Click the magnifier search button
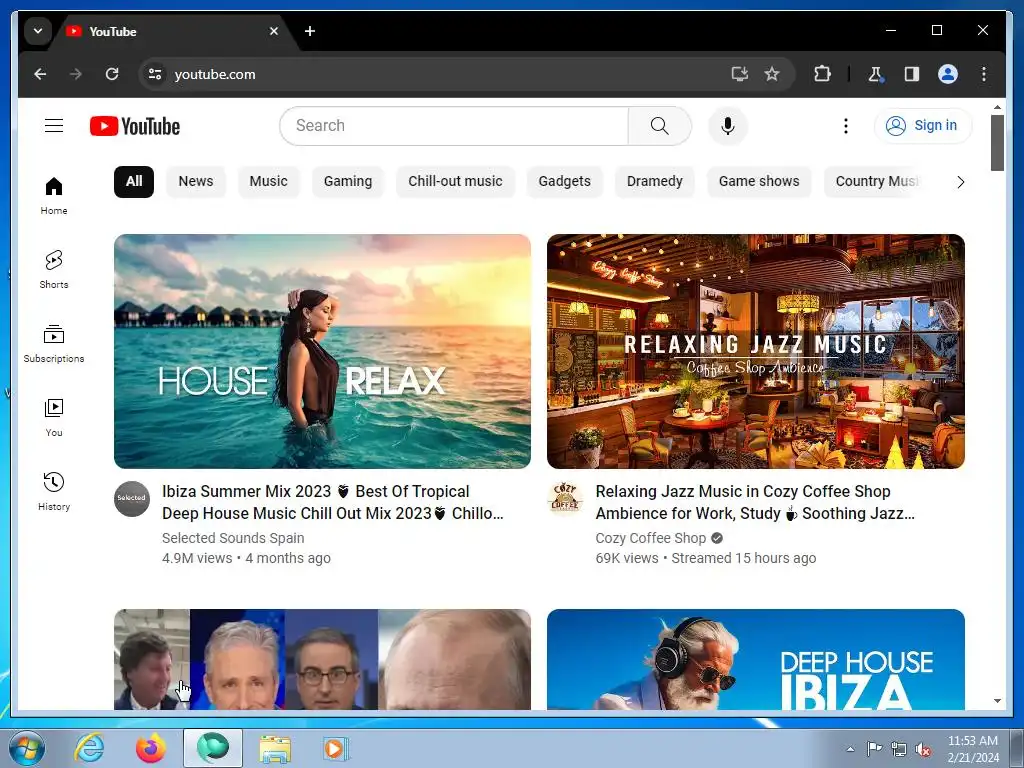Image resolution: width=1024 pixels, height=768 pixels. click(660, 126)
